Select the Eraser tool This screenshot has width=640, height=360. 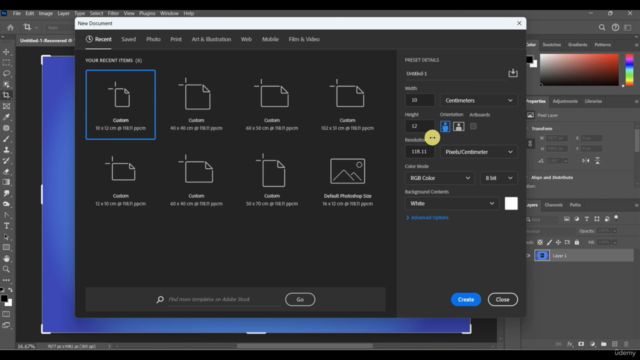[7, 171]
